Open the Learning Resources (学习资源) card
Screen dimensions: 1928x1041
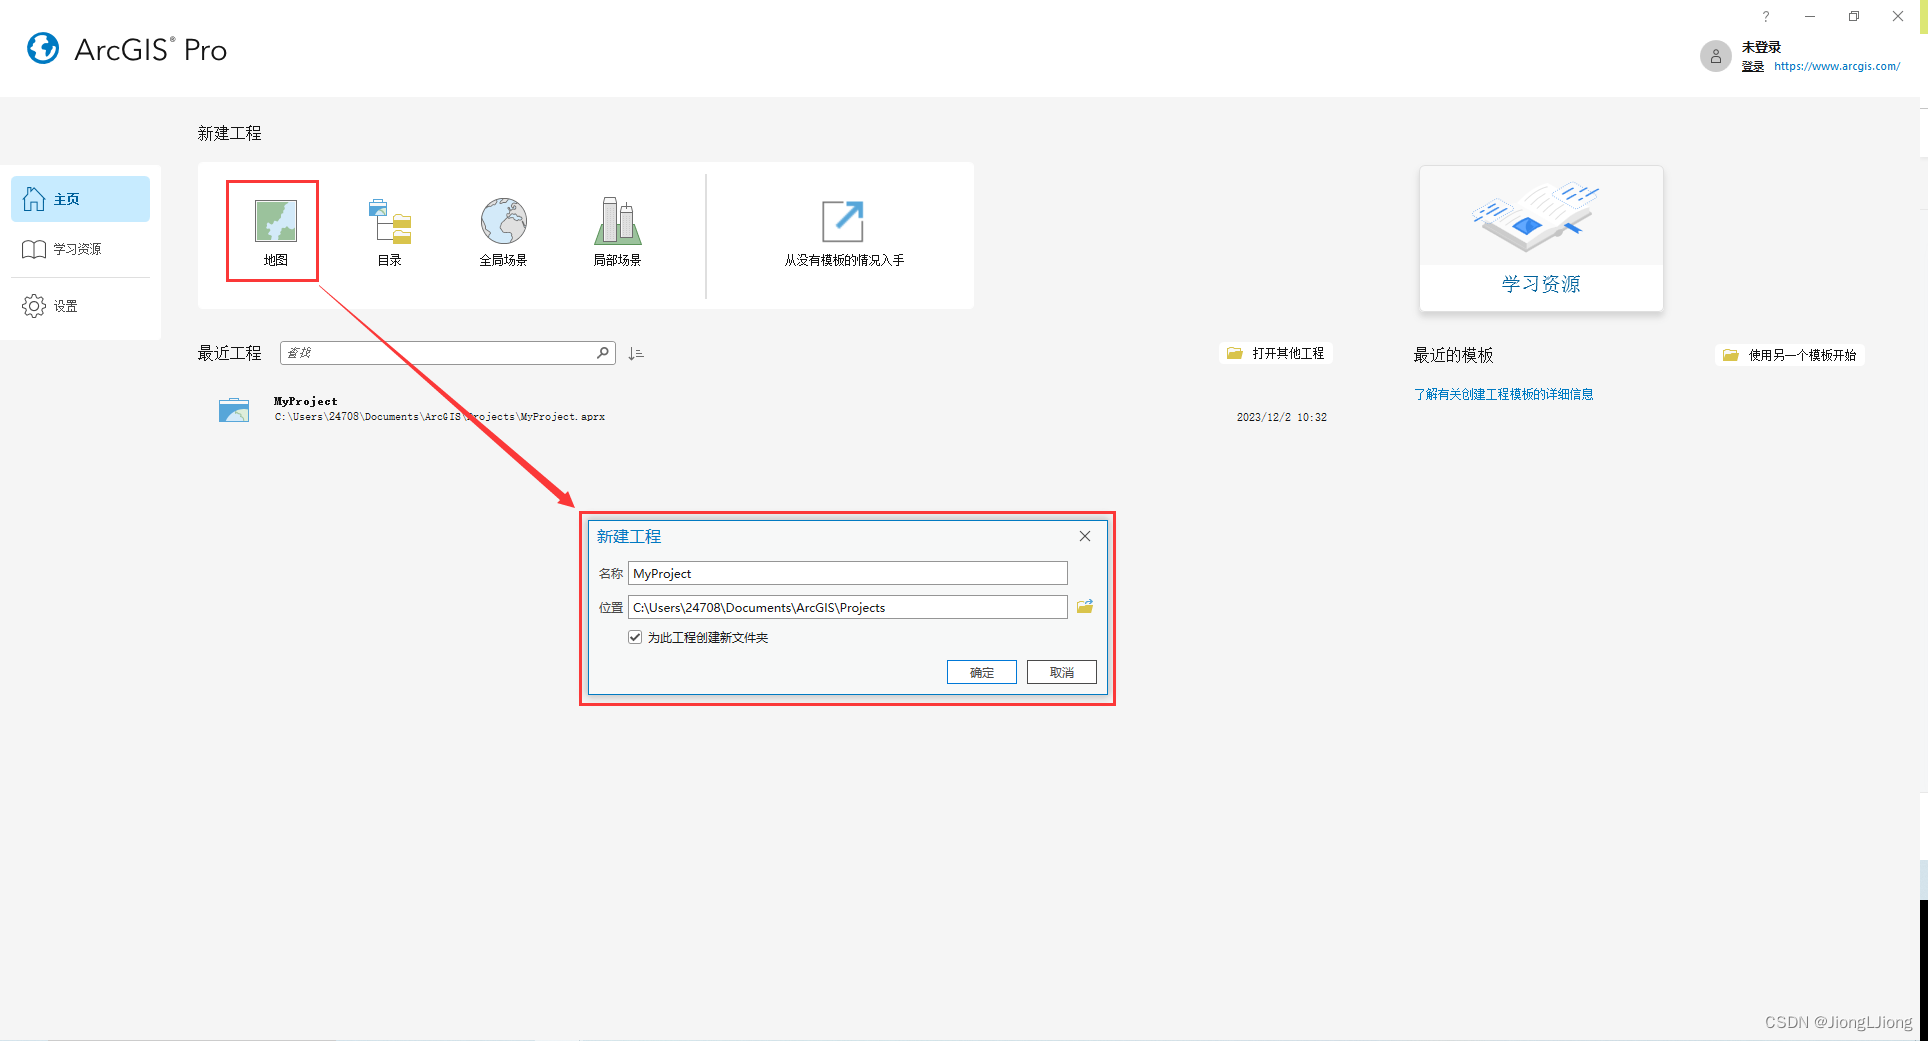click(1541, 239)
